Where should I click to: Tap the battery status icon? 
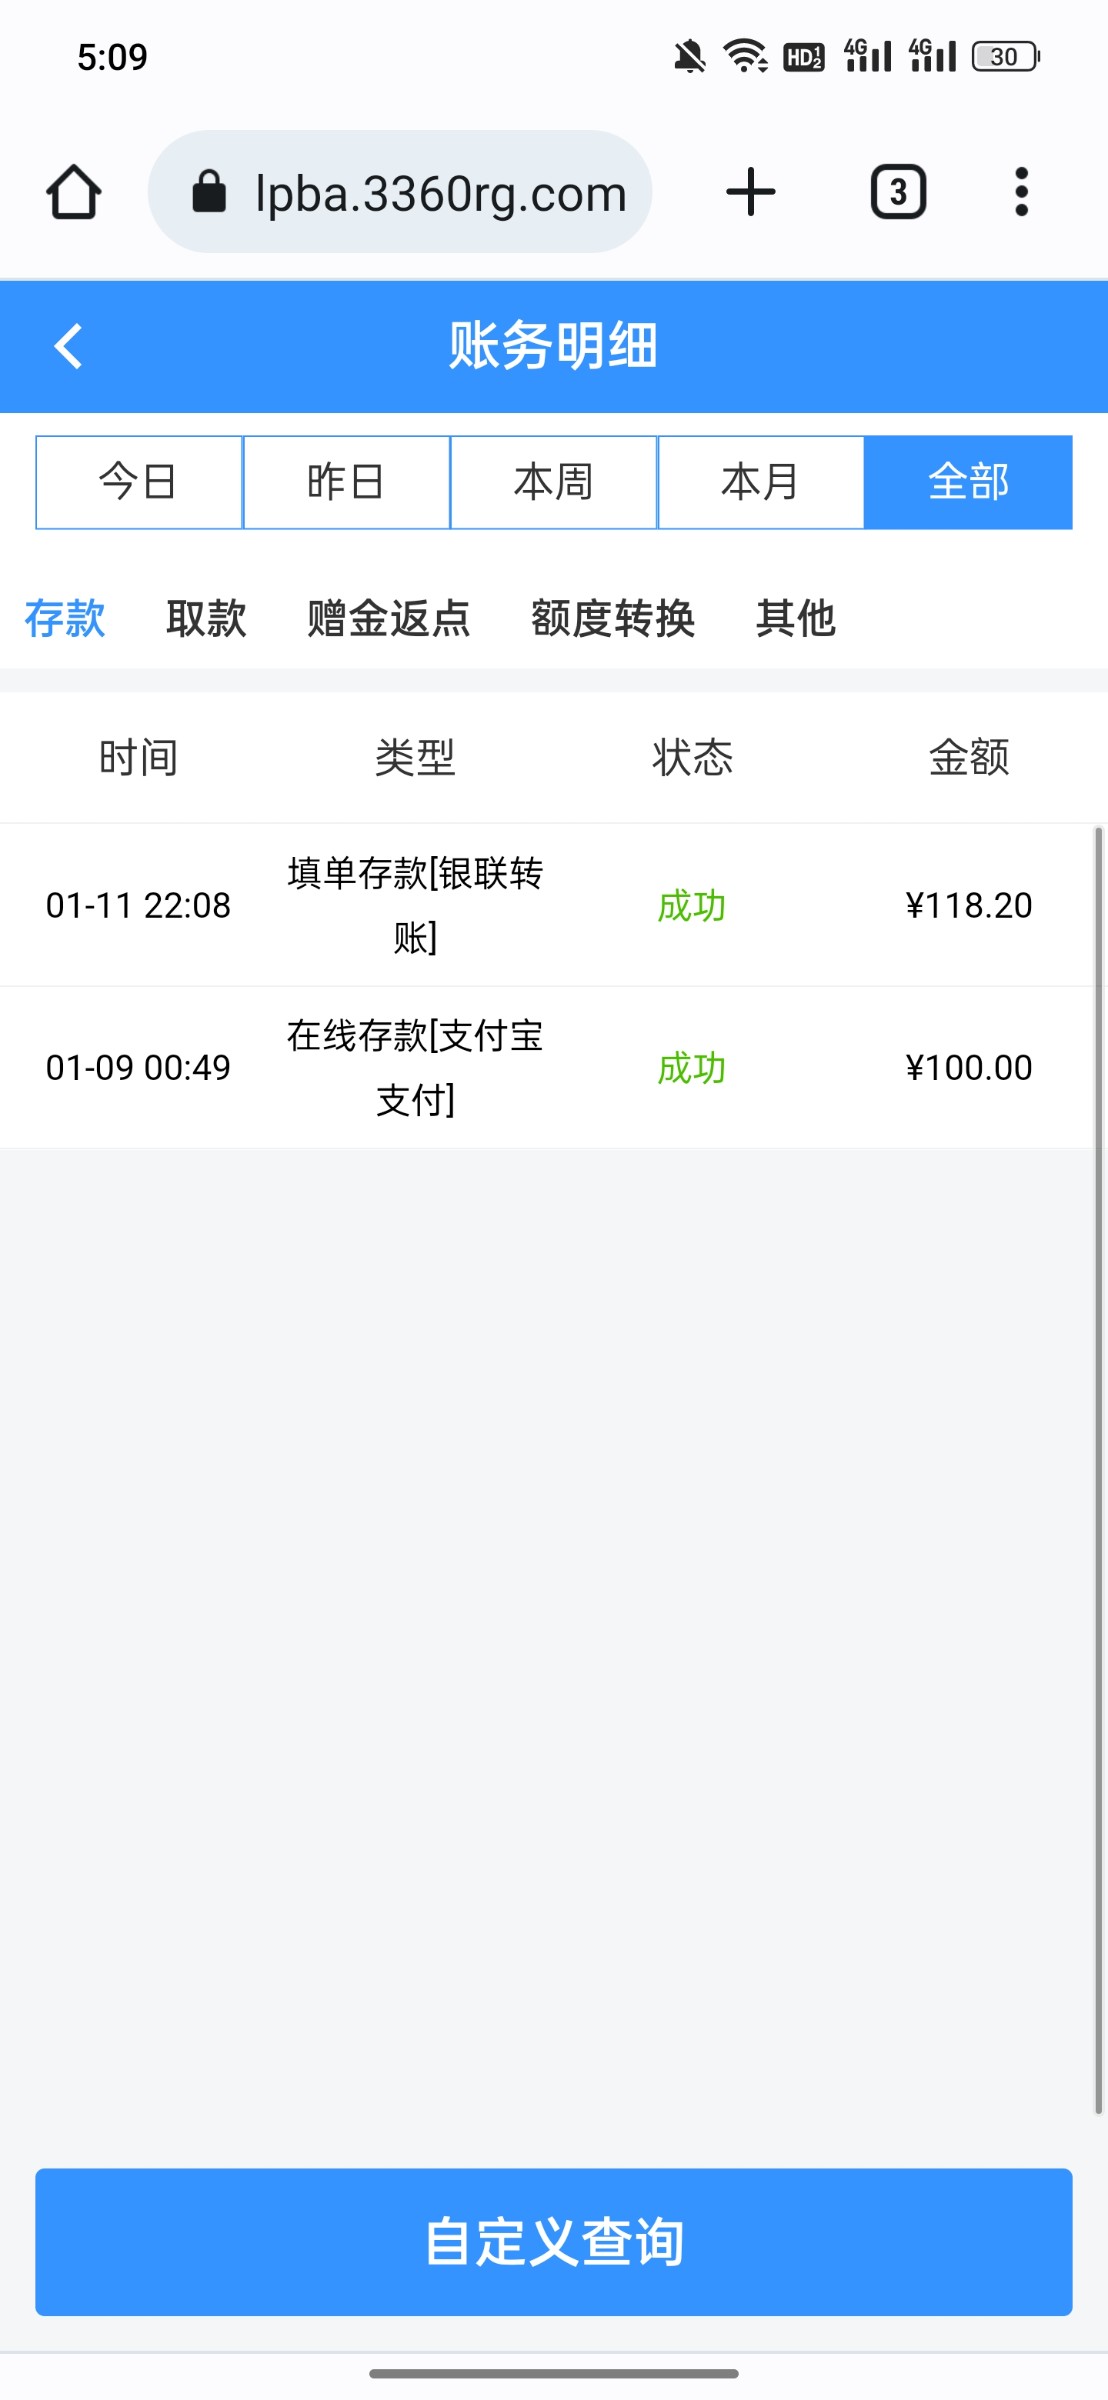click(x=1006, y=57)
